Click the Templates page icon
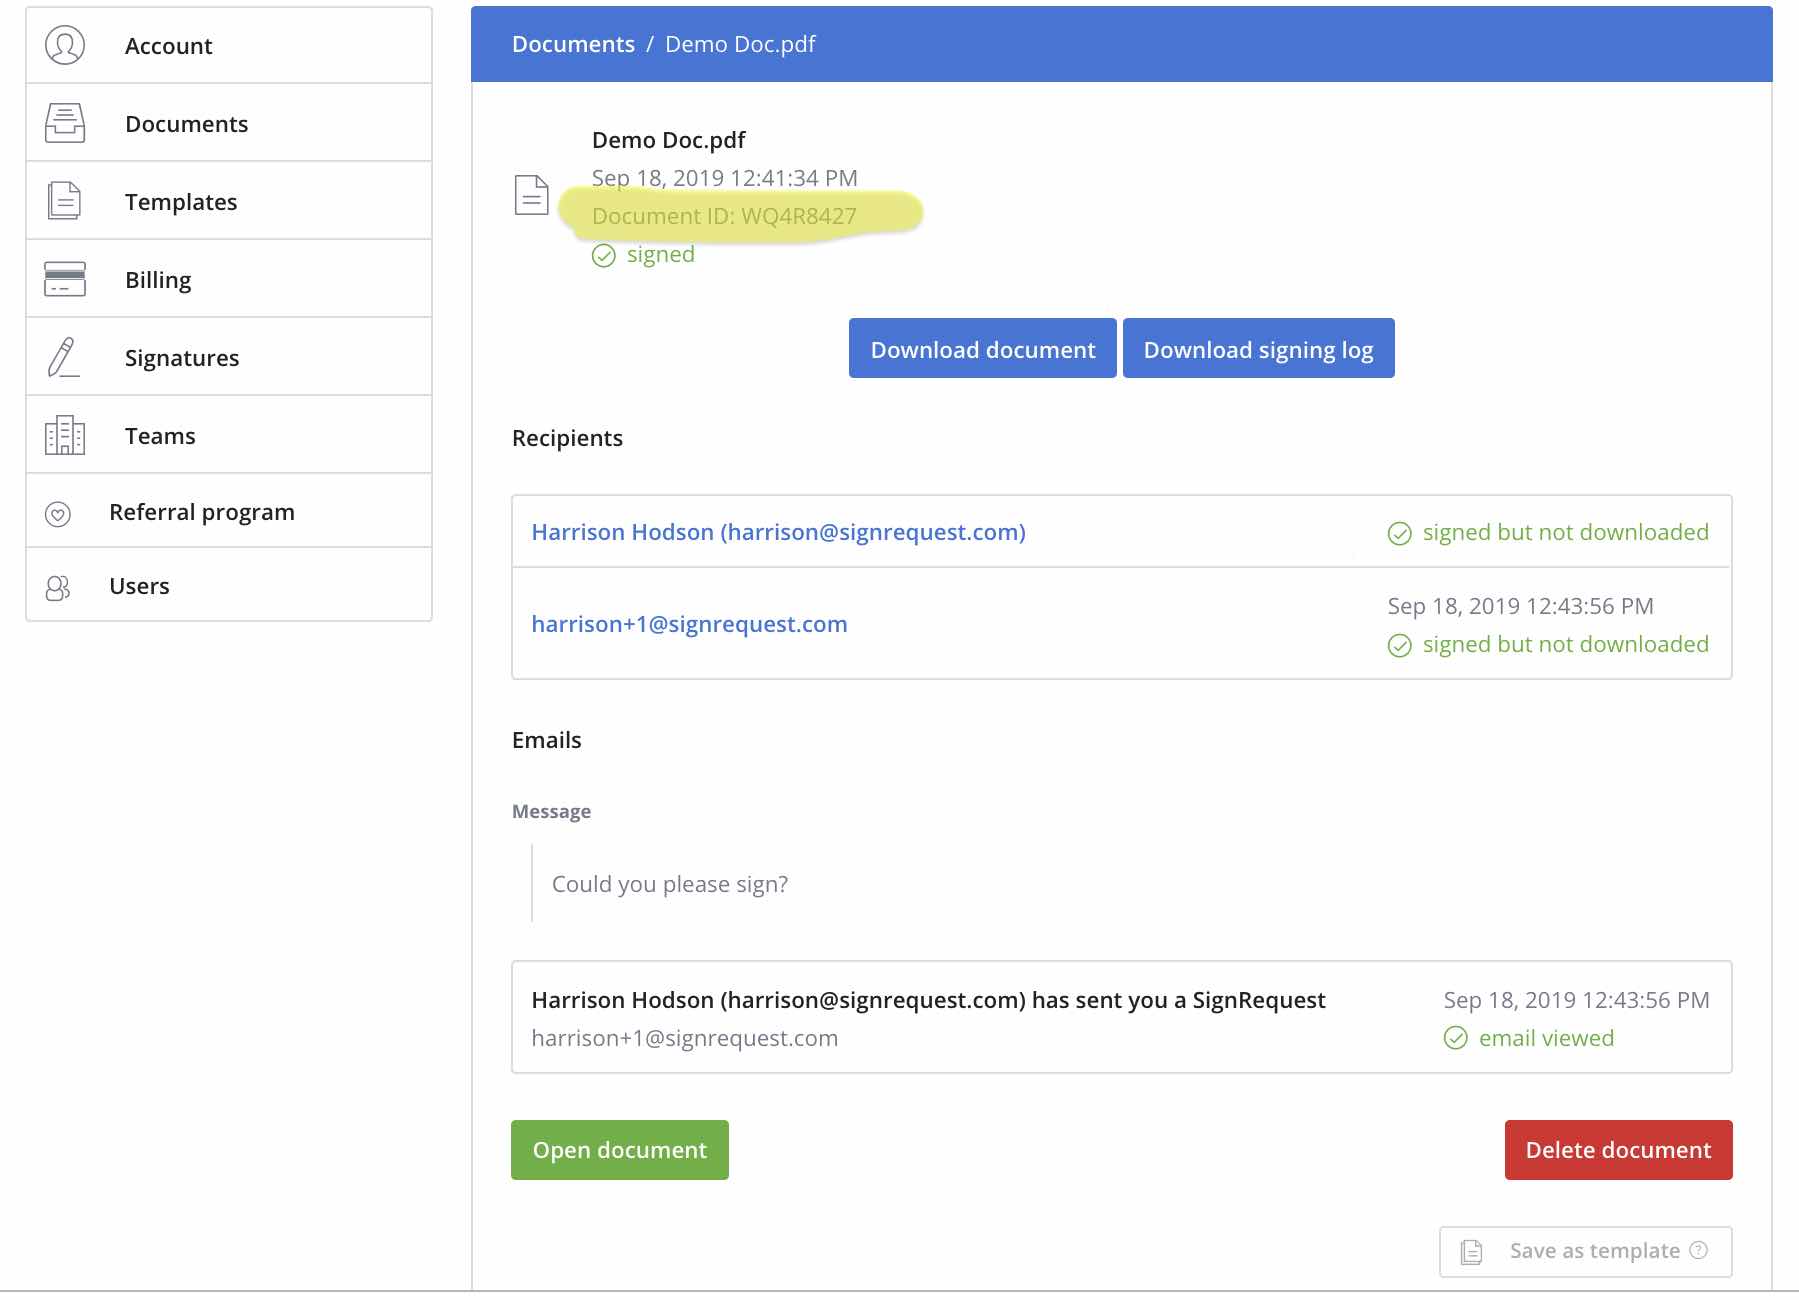Image resolution: width=1799 pixels, height=1300 pixels. 65,201
